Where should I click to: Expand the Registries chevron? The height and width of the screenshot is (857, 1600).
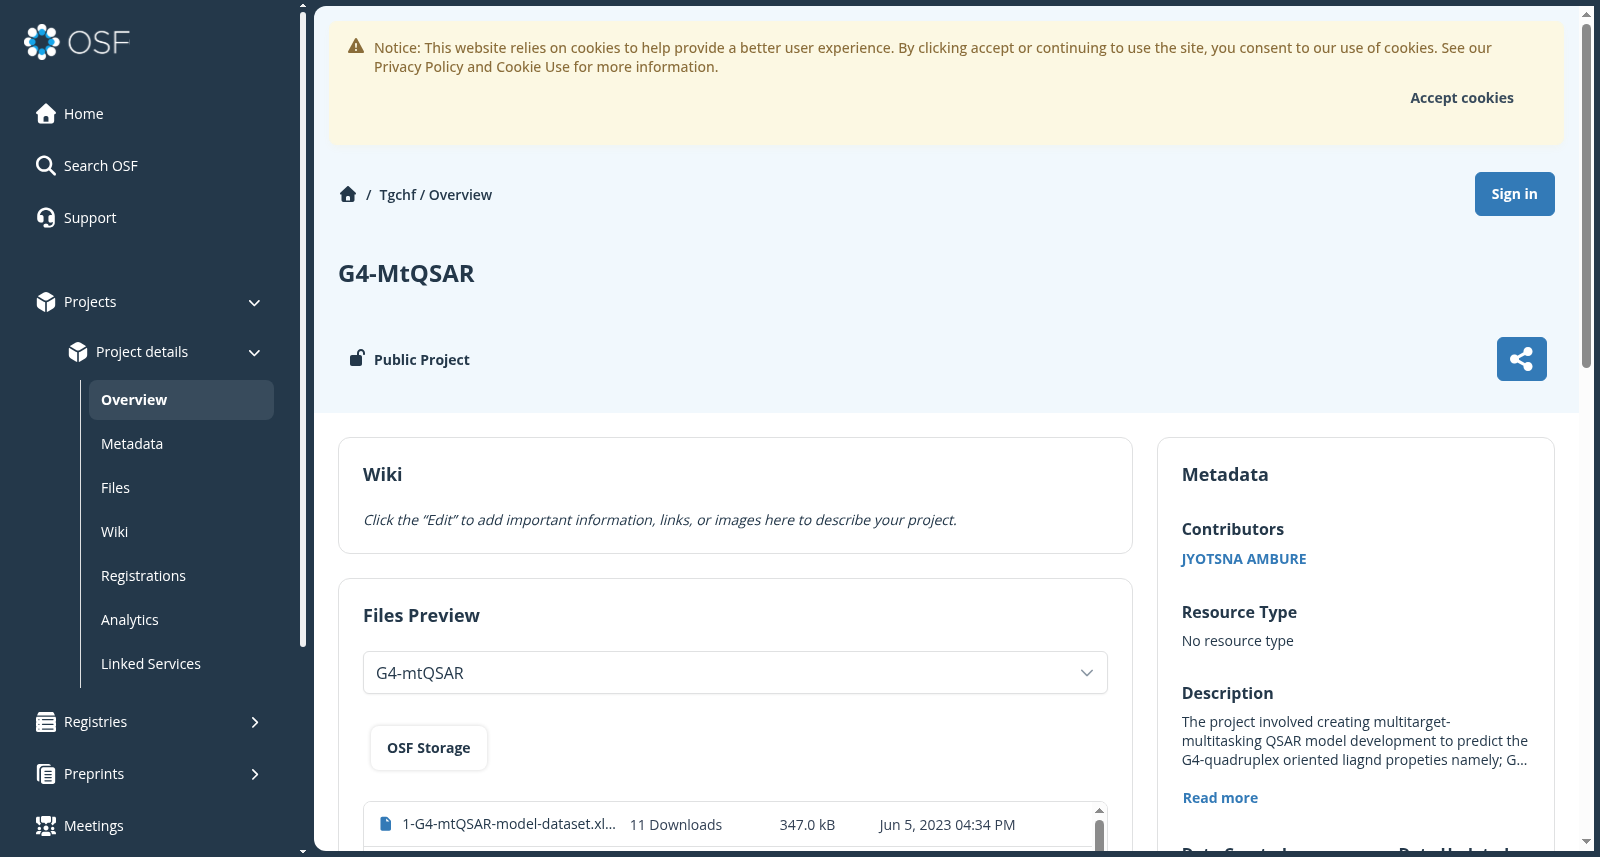pos(255,722)
